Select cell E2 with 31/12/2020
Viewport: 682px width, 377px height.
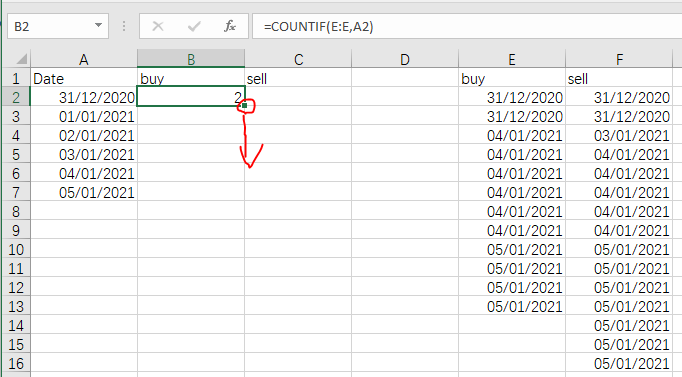tap(512, 97)
